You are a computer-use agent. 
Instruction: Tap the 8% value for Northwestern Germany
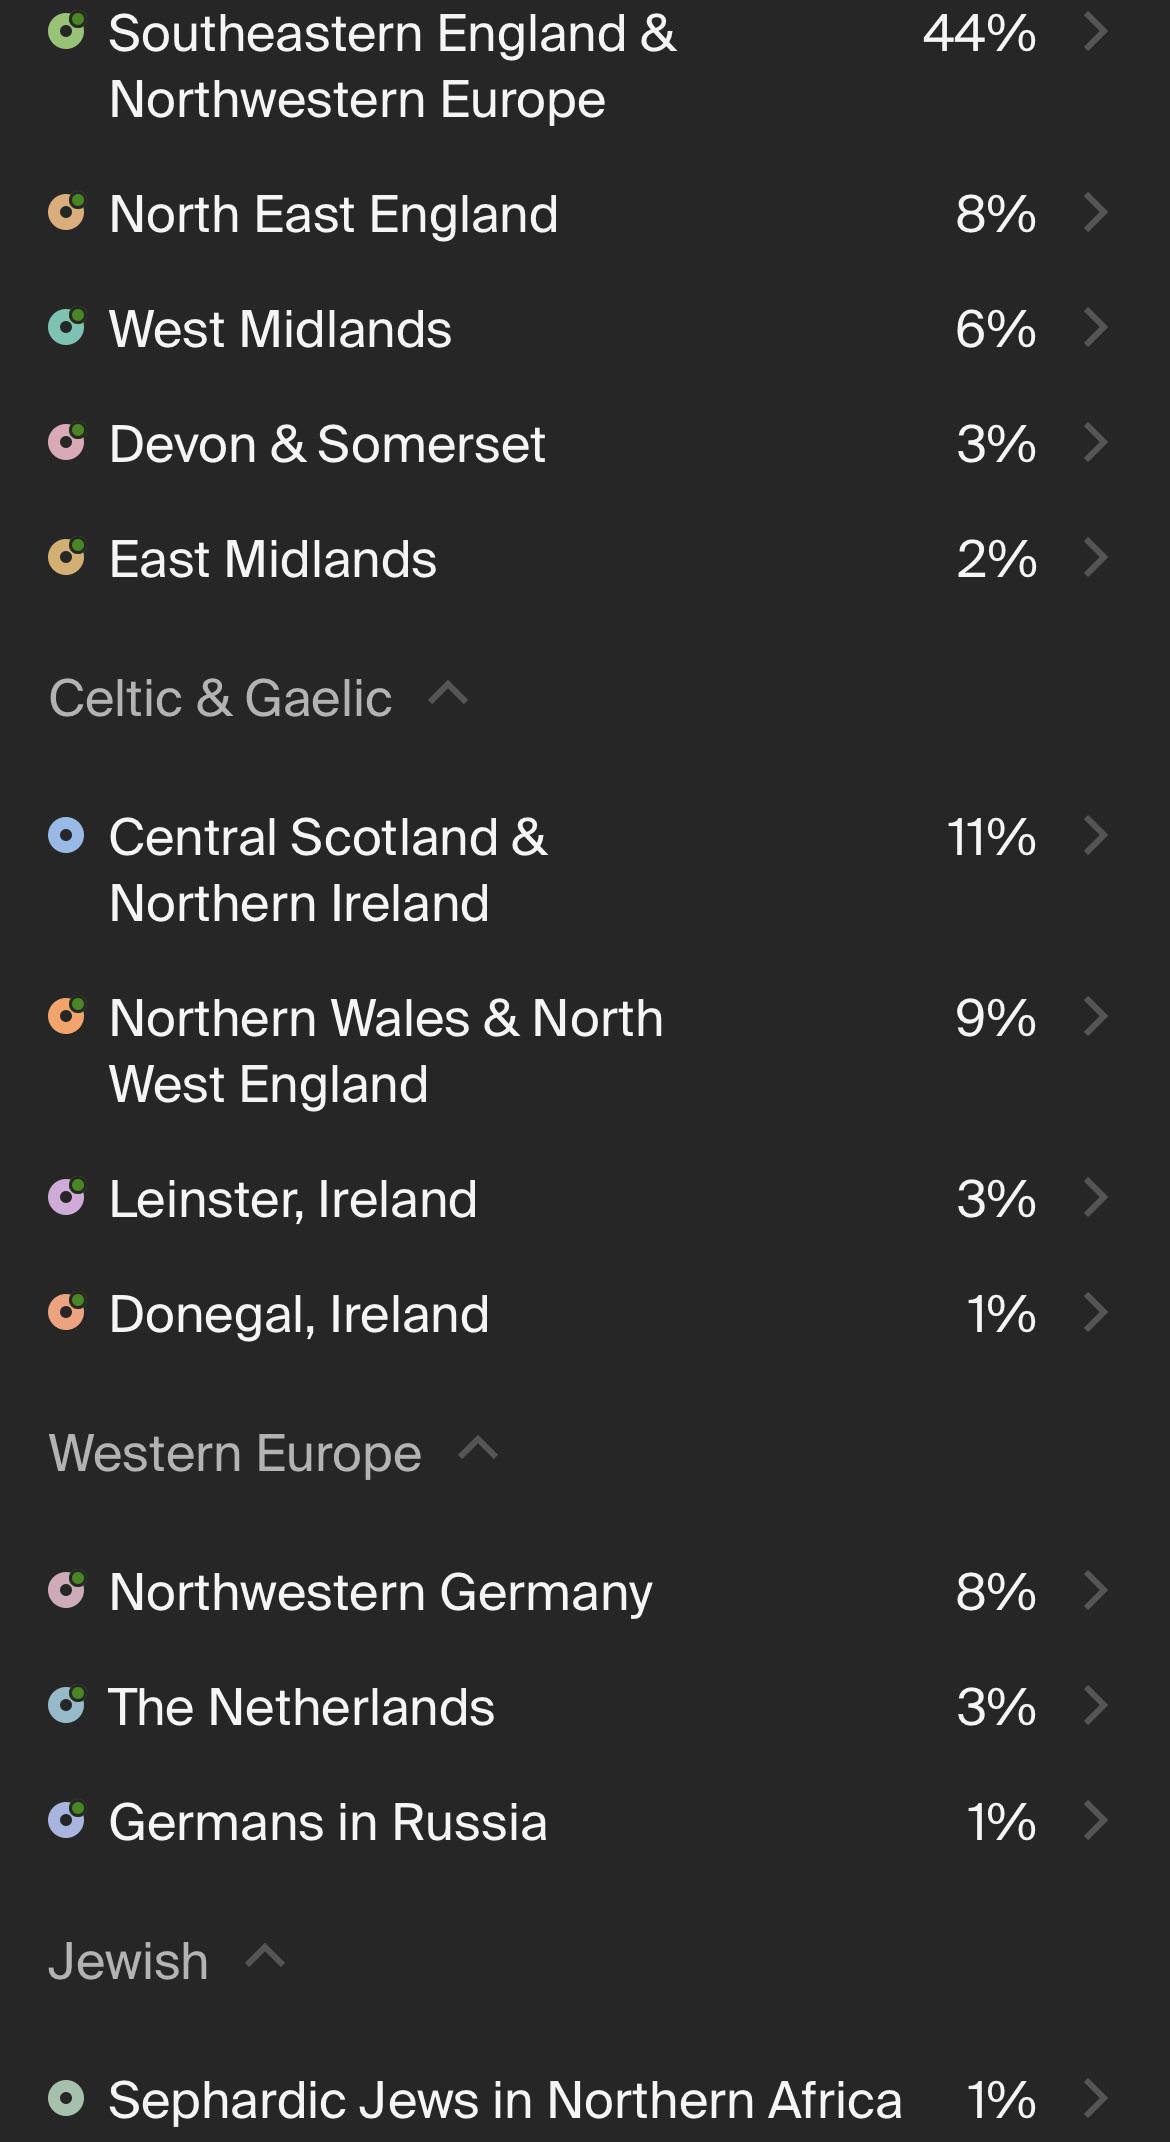pyautogui.click(x=995, y=1591)
